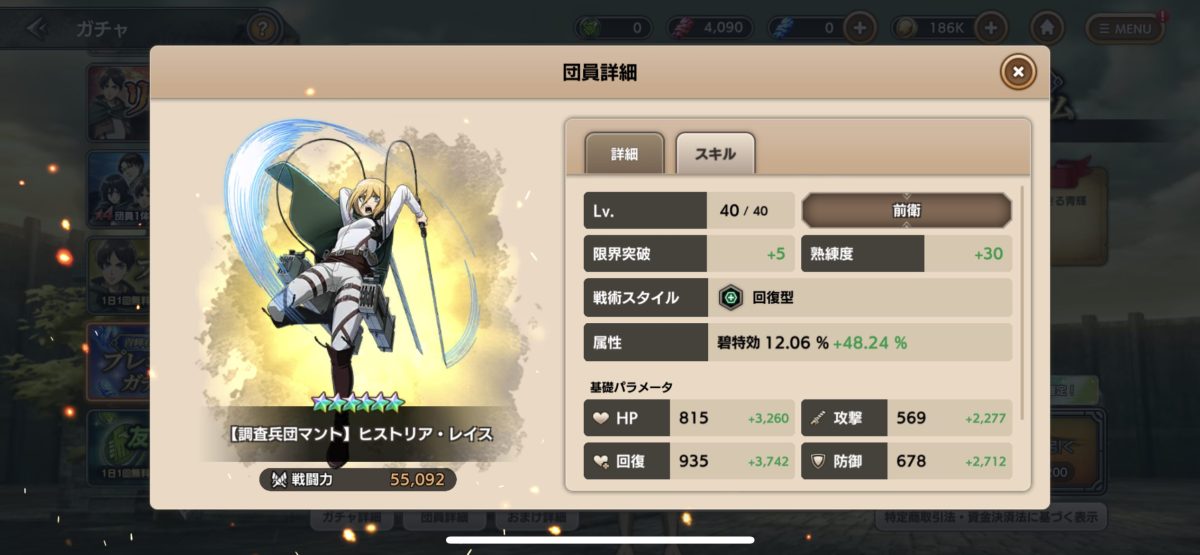Screen dimensions: 1200x555
Task: Switch to the スキル tab
Action: [x=715, y=154]
